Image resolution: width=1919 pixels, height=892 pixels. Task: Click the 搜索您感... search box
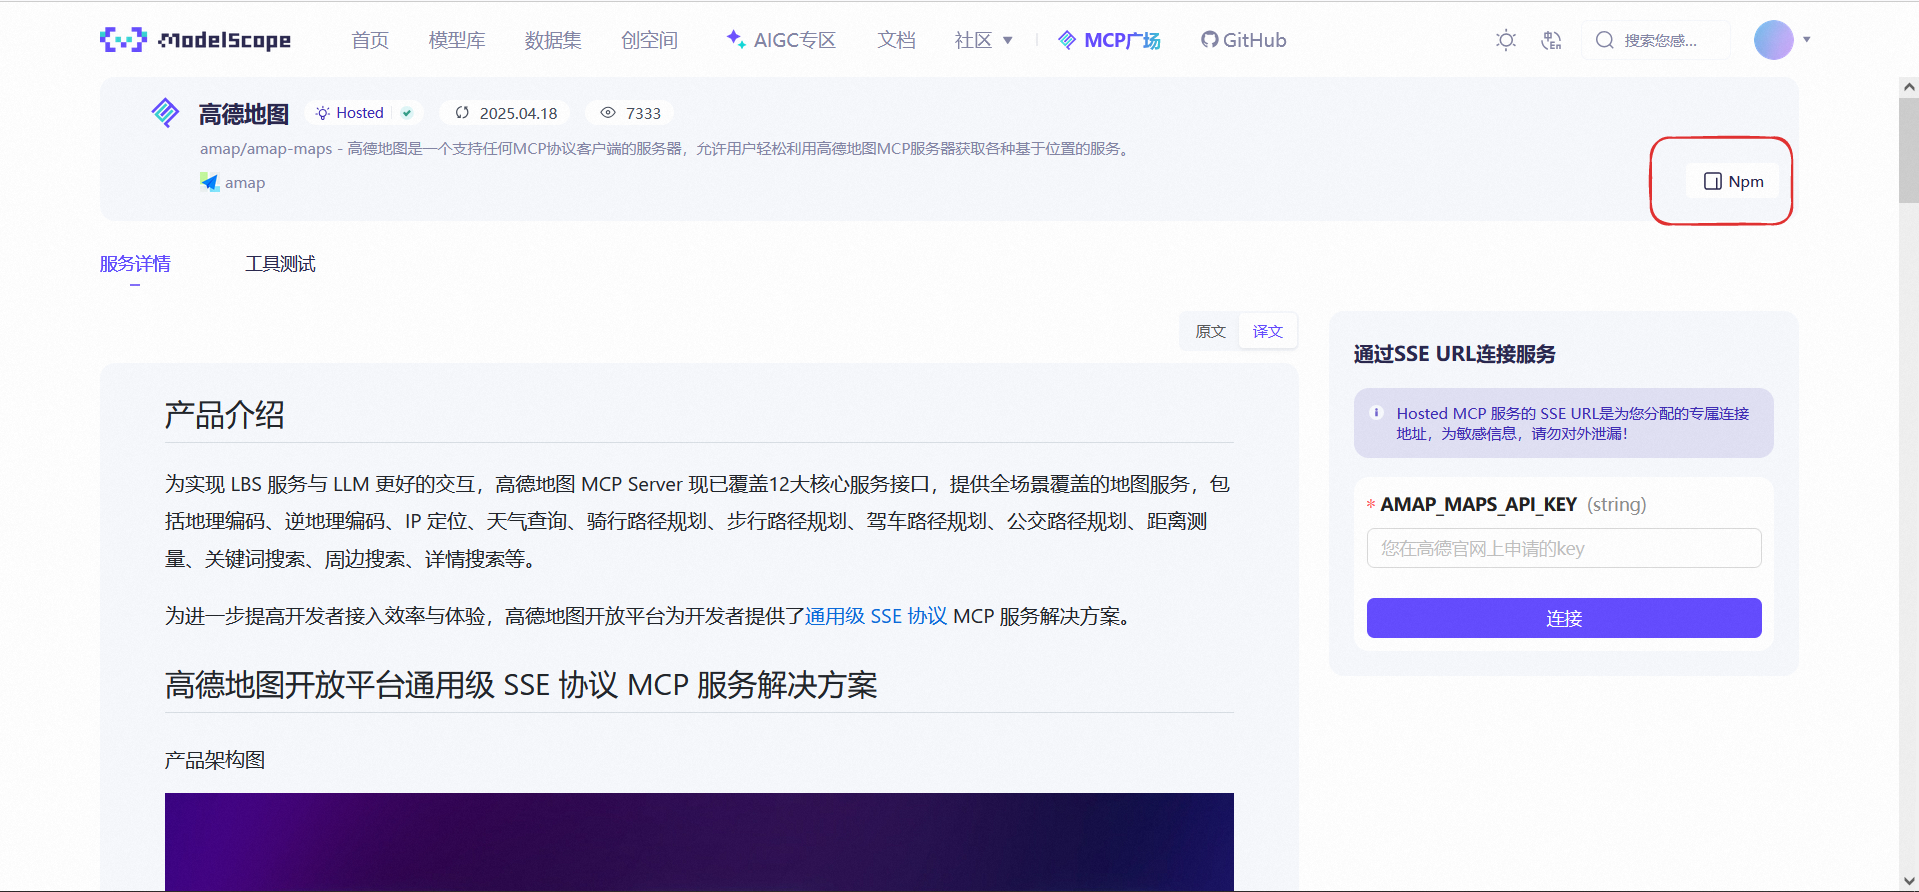(1655, 40)
